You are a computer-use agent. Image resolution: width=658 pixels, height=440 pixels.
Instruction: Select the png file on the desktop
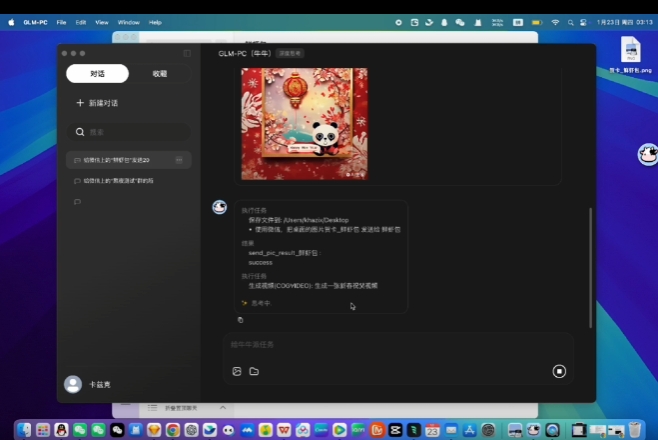point(630,55)
